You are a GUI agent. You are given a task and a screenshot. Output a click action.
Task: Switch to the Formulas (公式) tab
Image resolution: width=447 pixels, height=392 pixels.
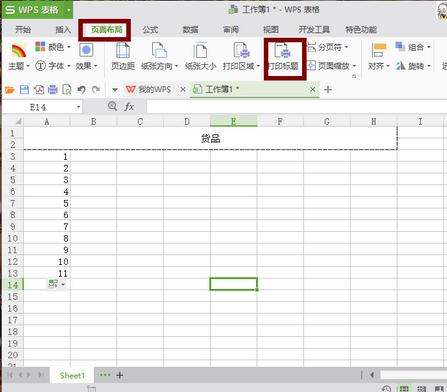coord(150,30)
